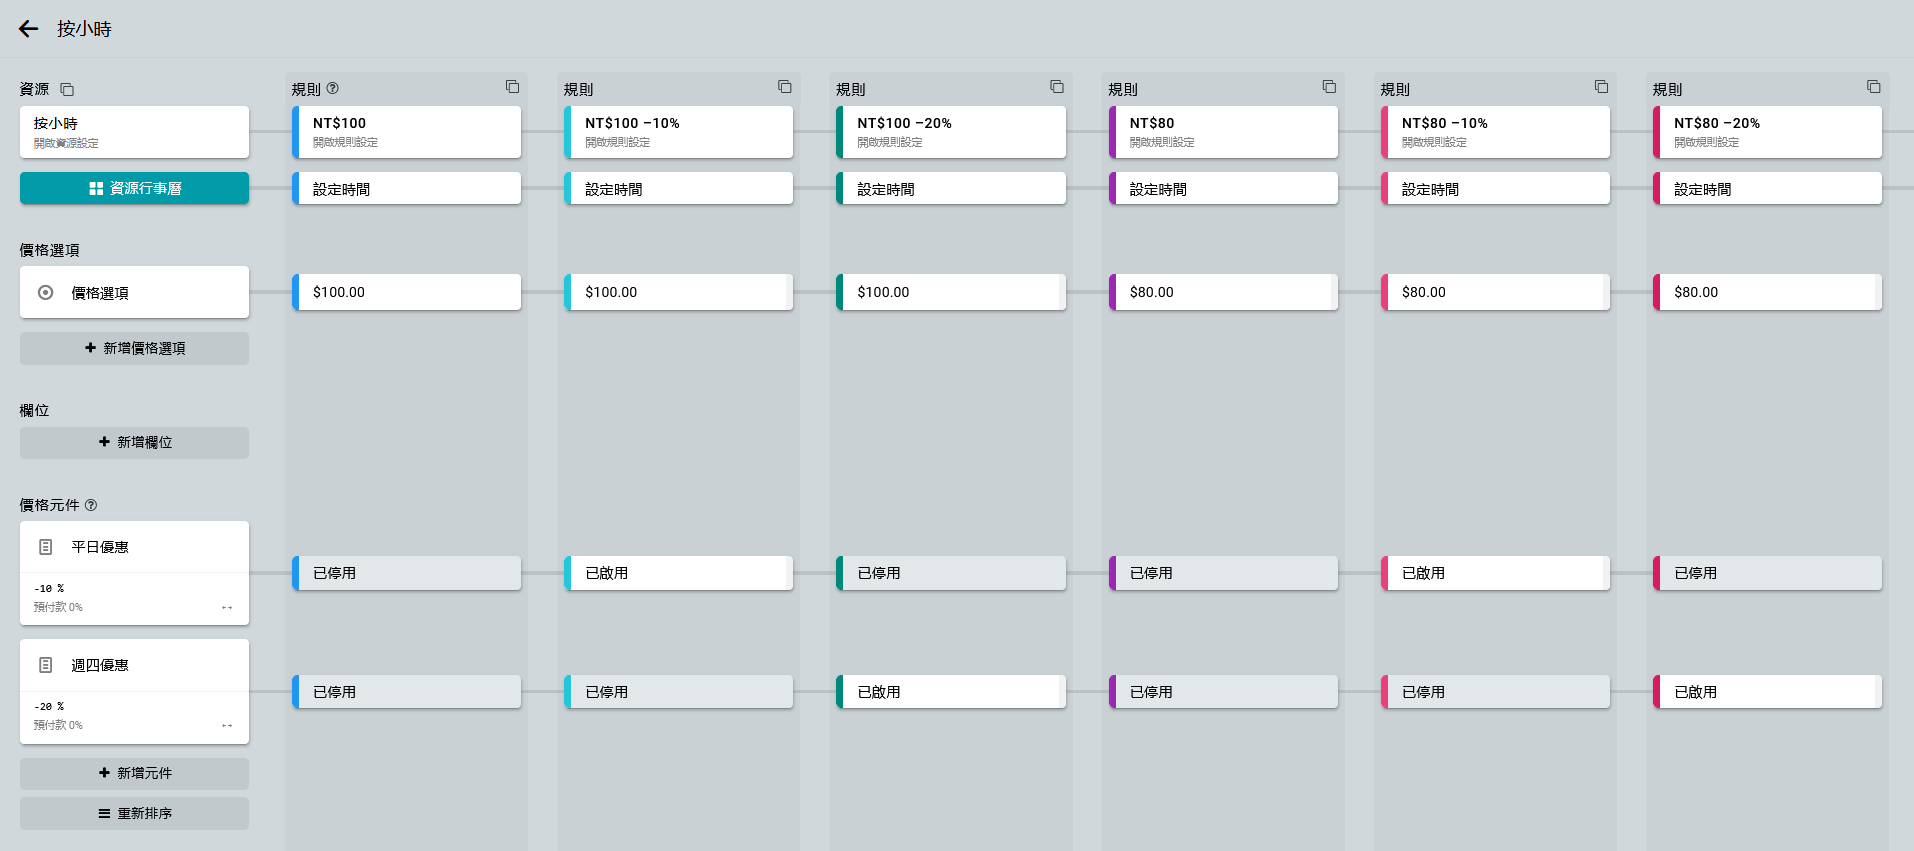Click the copy icon above NT$80 rule
This screenshot has width=1914, height=851.
(x=1329, y=87)
